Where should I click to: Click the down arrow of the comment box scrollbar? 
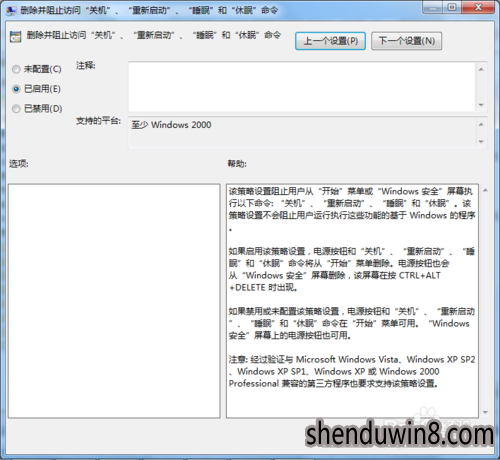481,105
